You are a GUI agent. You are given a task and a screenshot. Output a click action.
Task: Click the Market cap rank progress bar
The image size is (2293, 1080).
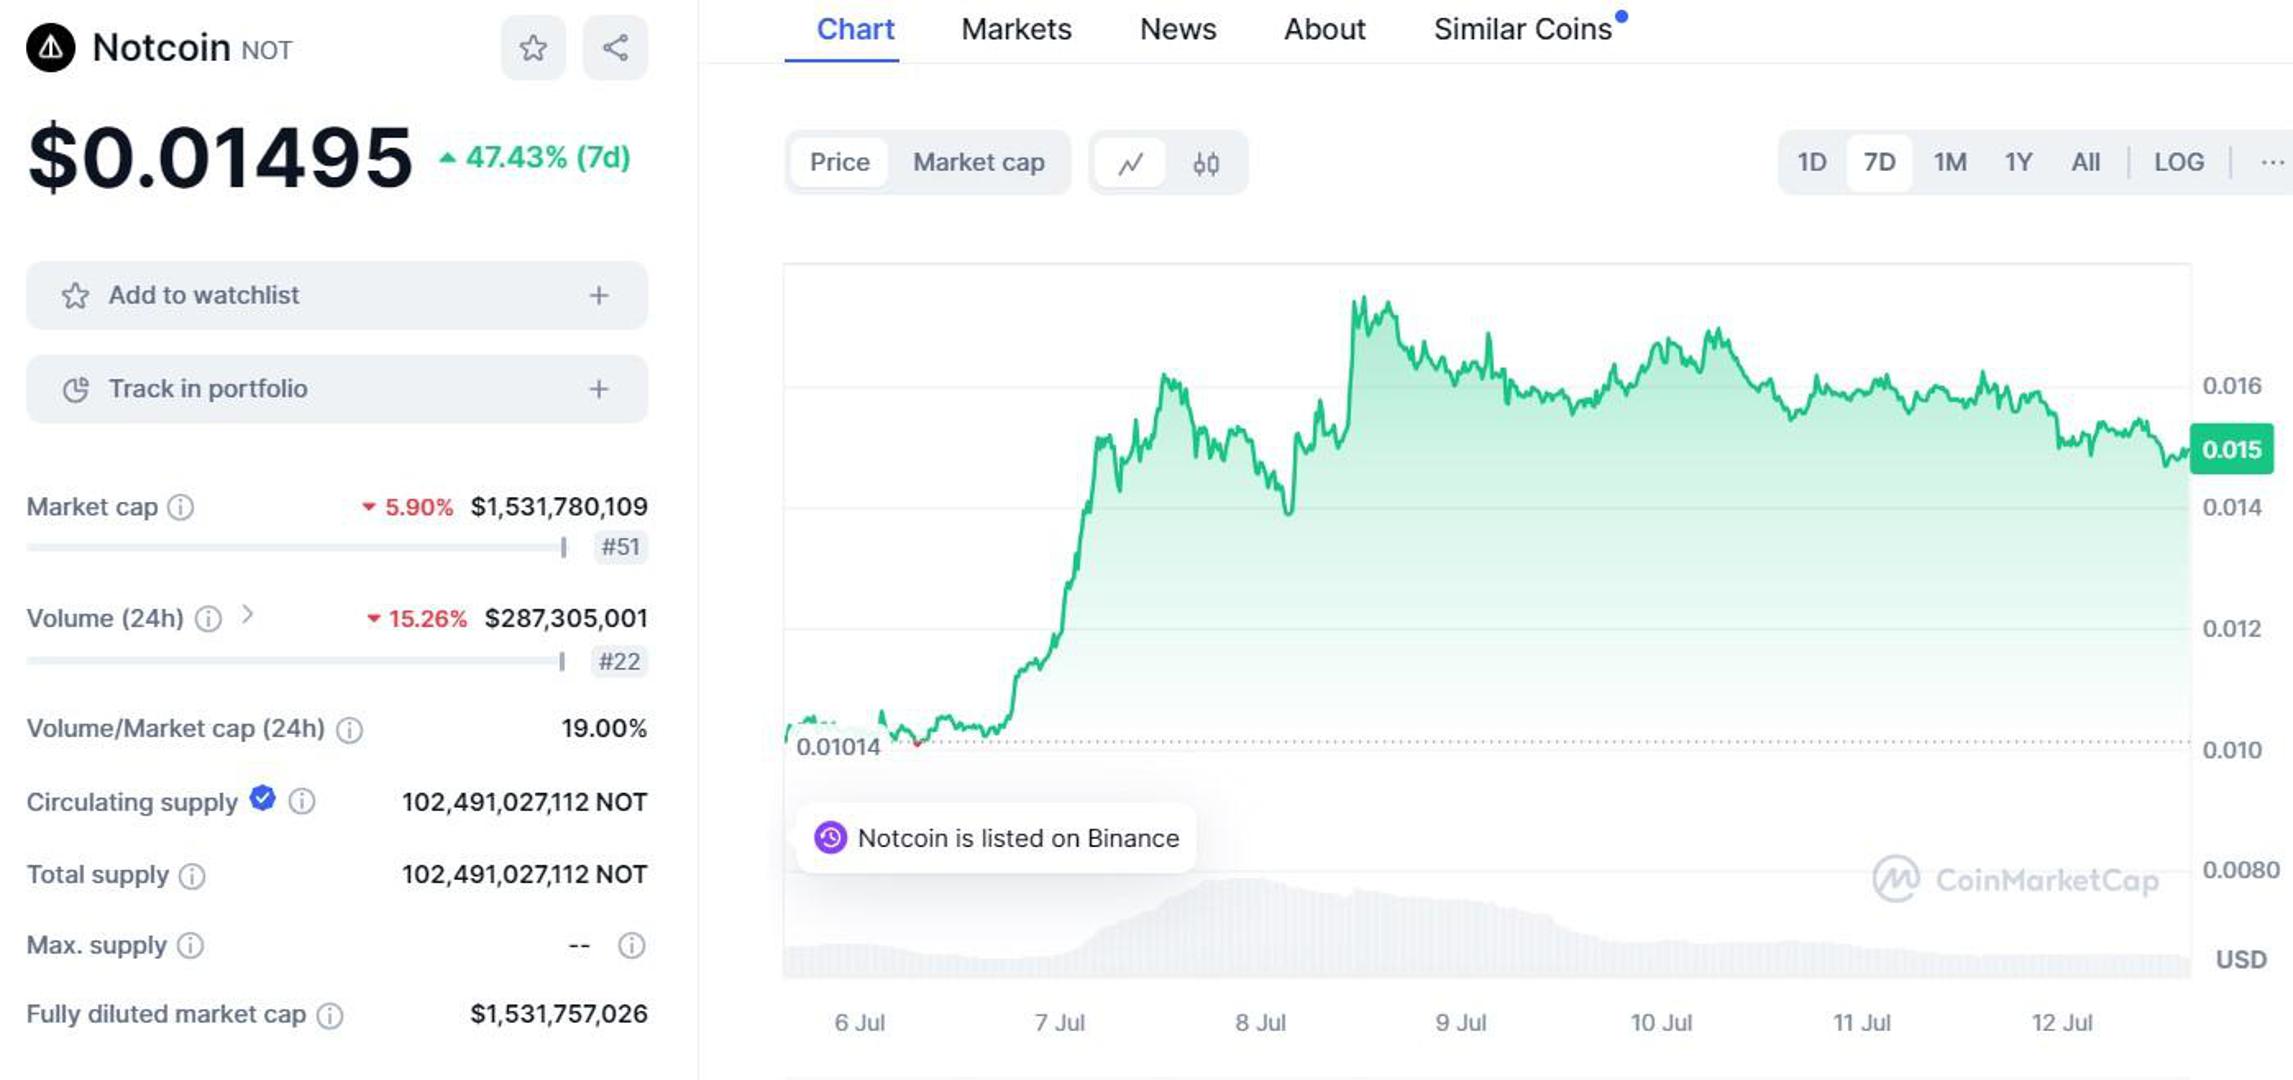click(x=297, y=548)
